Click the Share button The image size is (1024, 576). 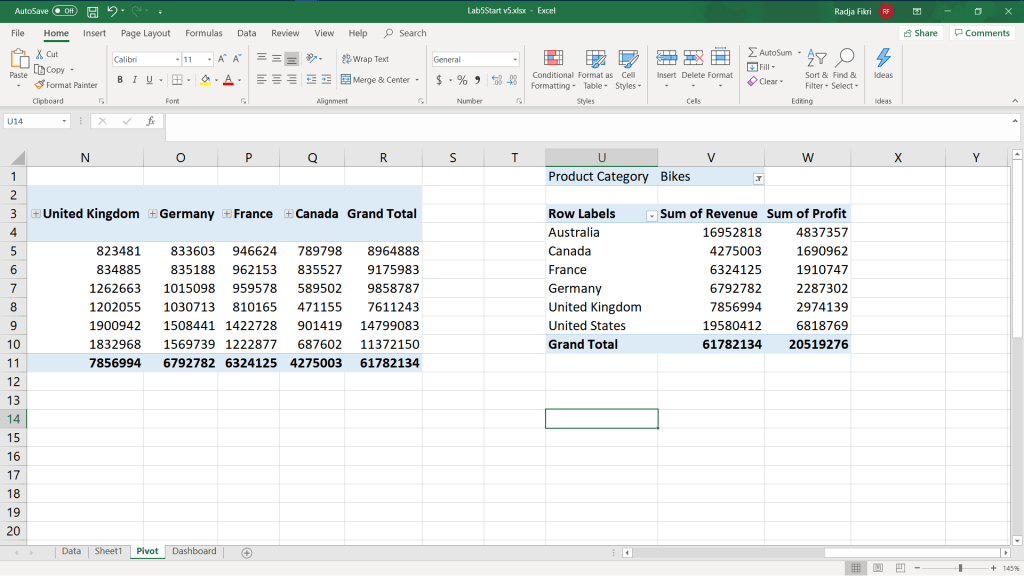tap(920, 33)
